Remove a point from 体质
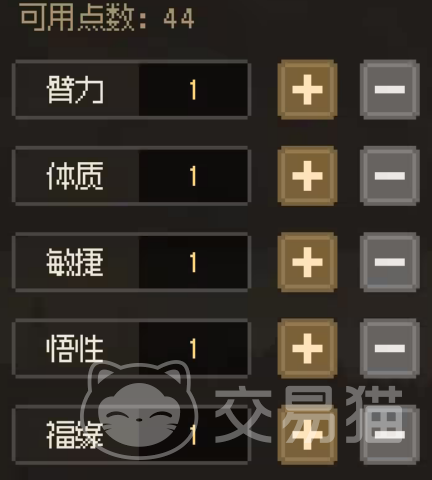Screen dimensions: 432x480 [x=390, y=176]
